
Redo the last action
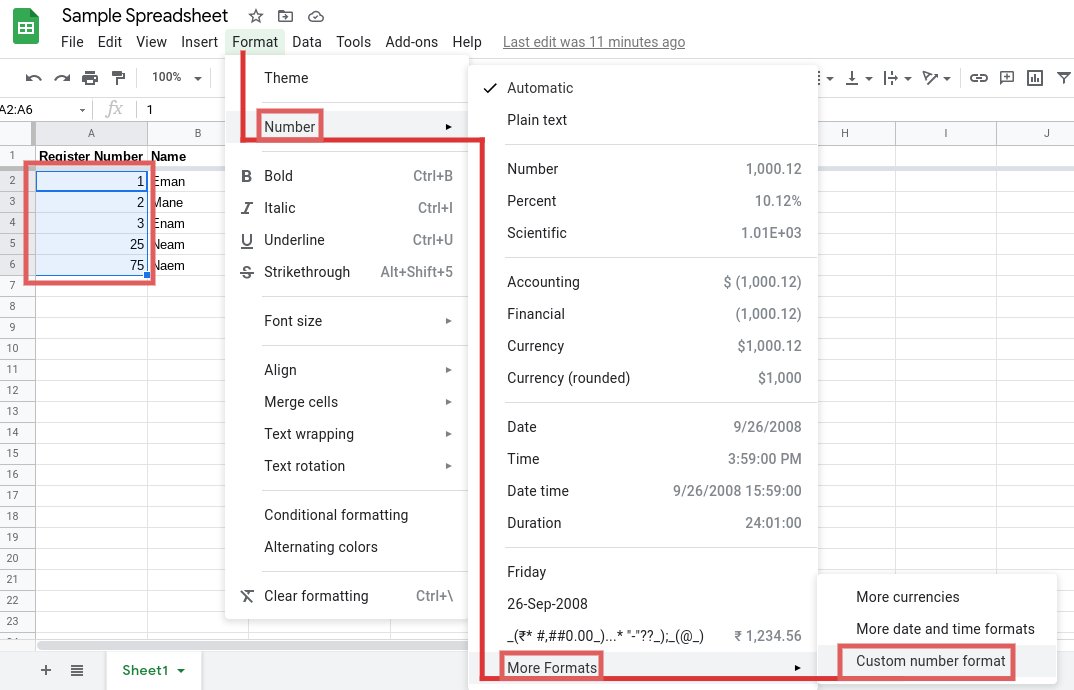[x=61, y=77]
